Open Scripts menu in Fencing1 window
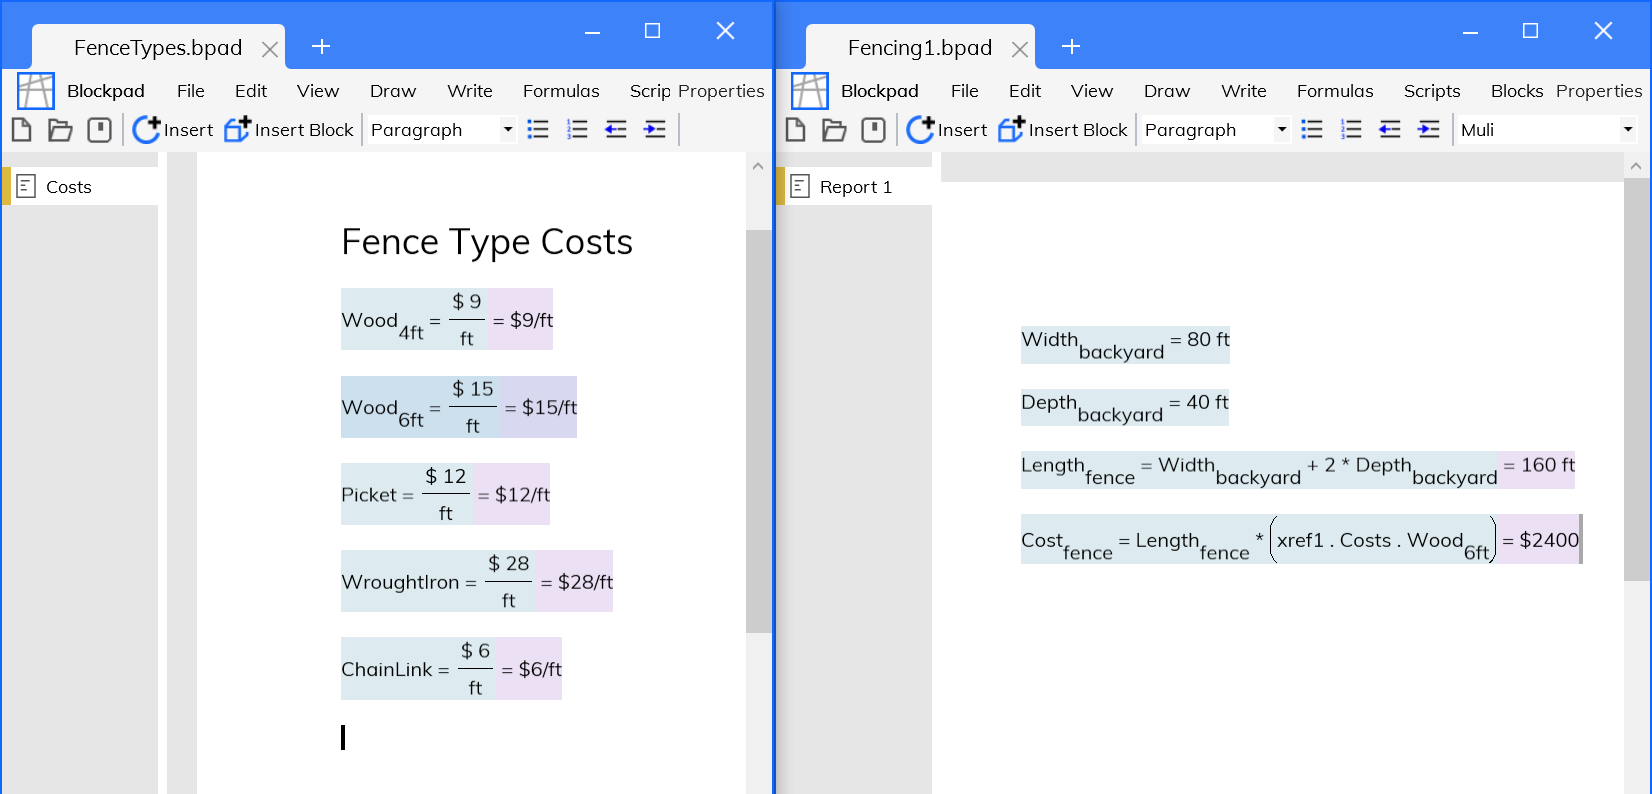The width and height of the screenshot is (1652, 794). point(1432,91)
